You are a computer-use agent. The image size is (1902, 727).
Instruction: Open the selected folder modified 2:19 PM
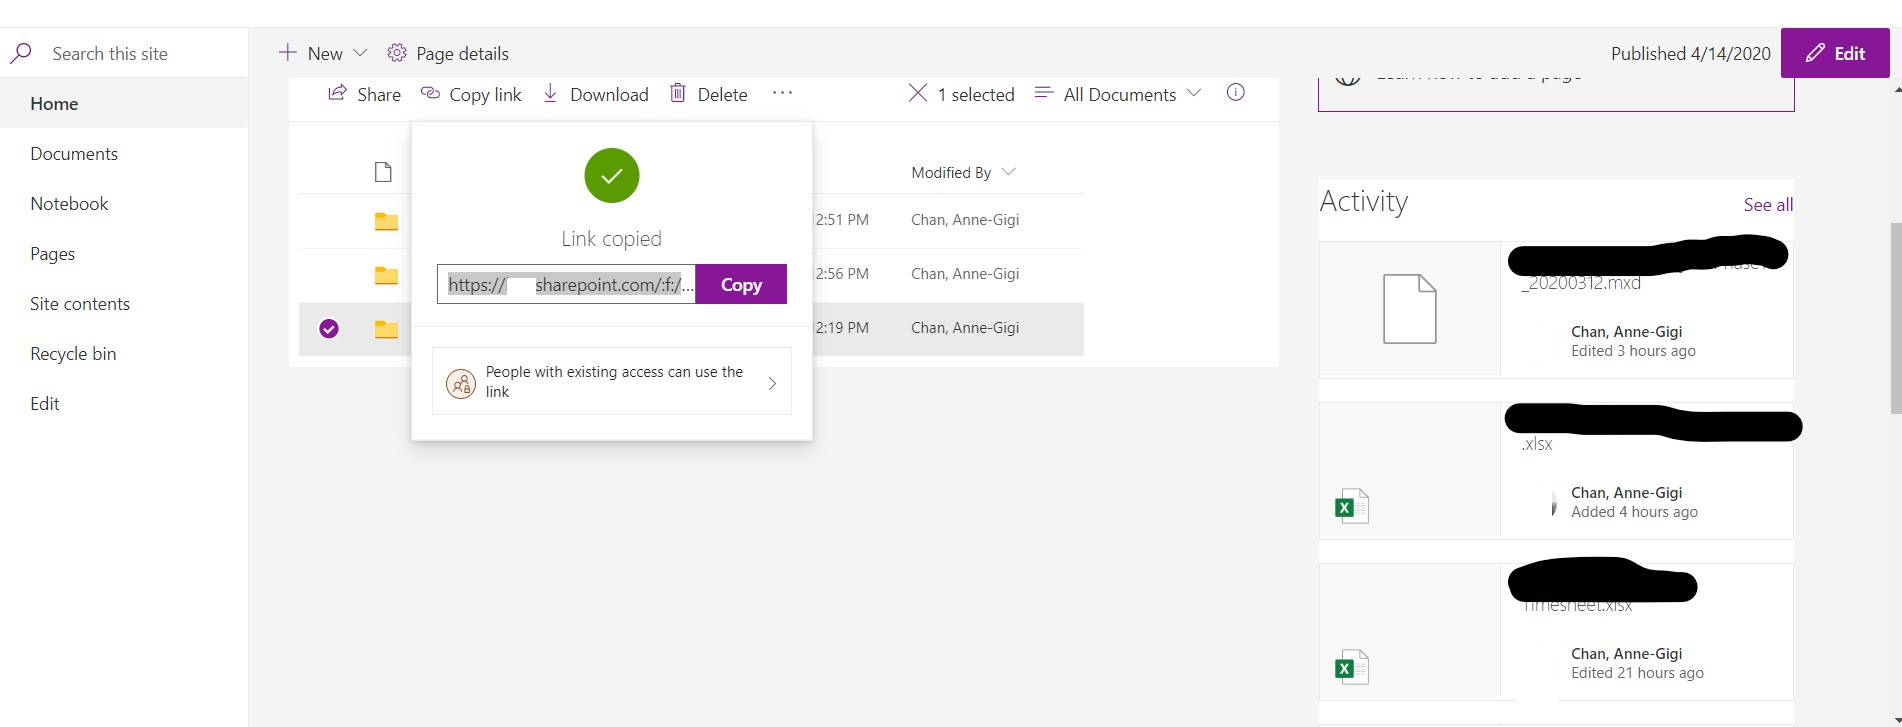(x=386, y=329)
